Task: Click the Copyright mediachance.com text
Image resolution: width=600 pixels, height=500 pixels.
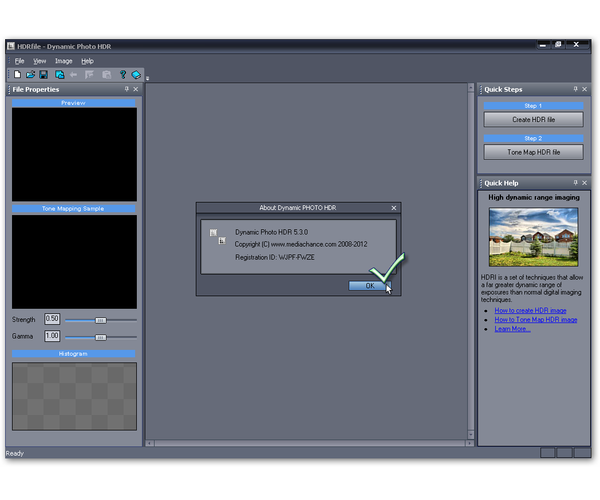Action: pyautogui.click(x=301, y=244)
